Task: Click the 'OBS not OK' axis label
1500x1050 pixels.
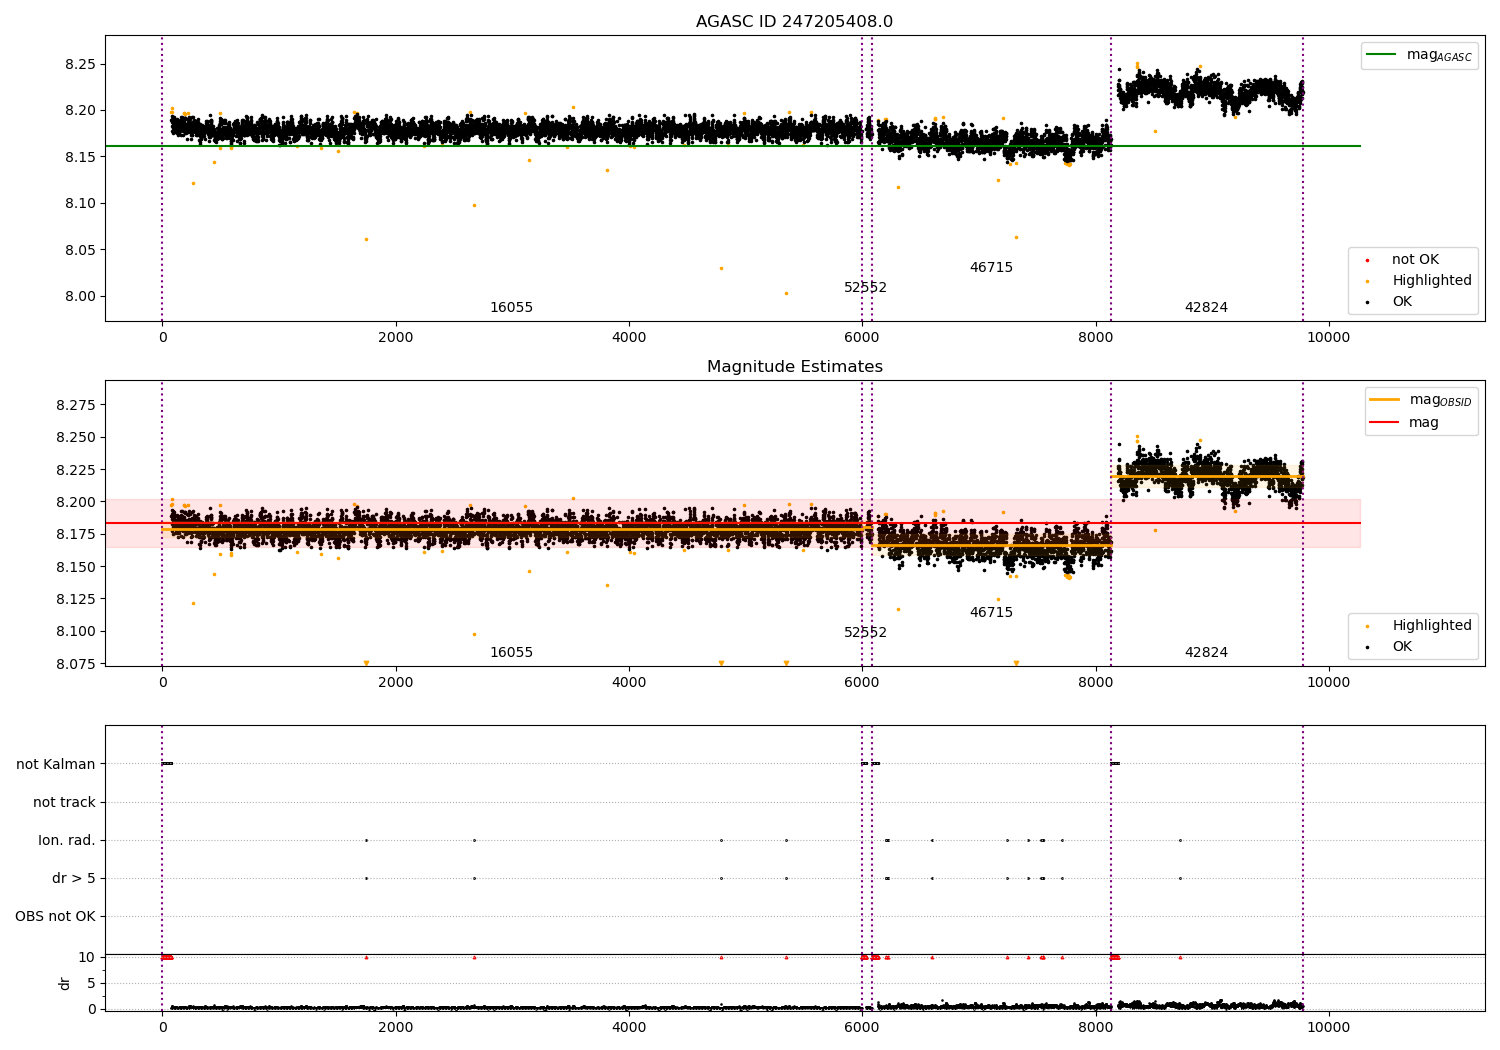Action: [55, 916]
